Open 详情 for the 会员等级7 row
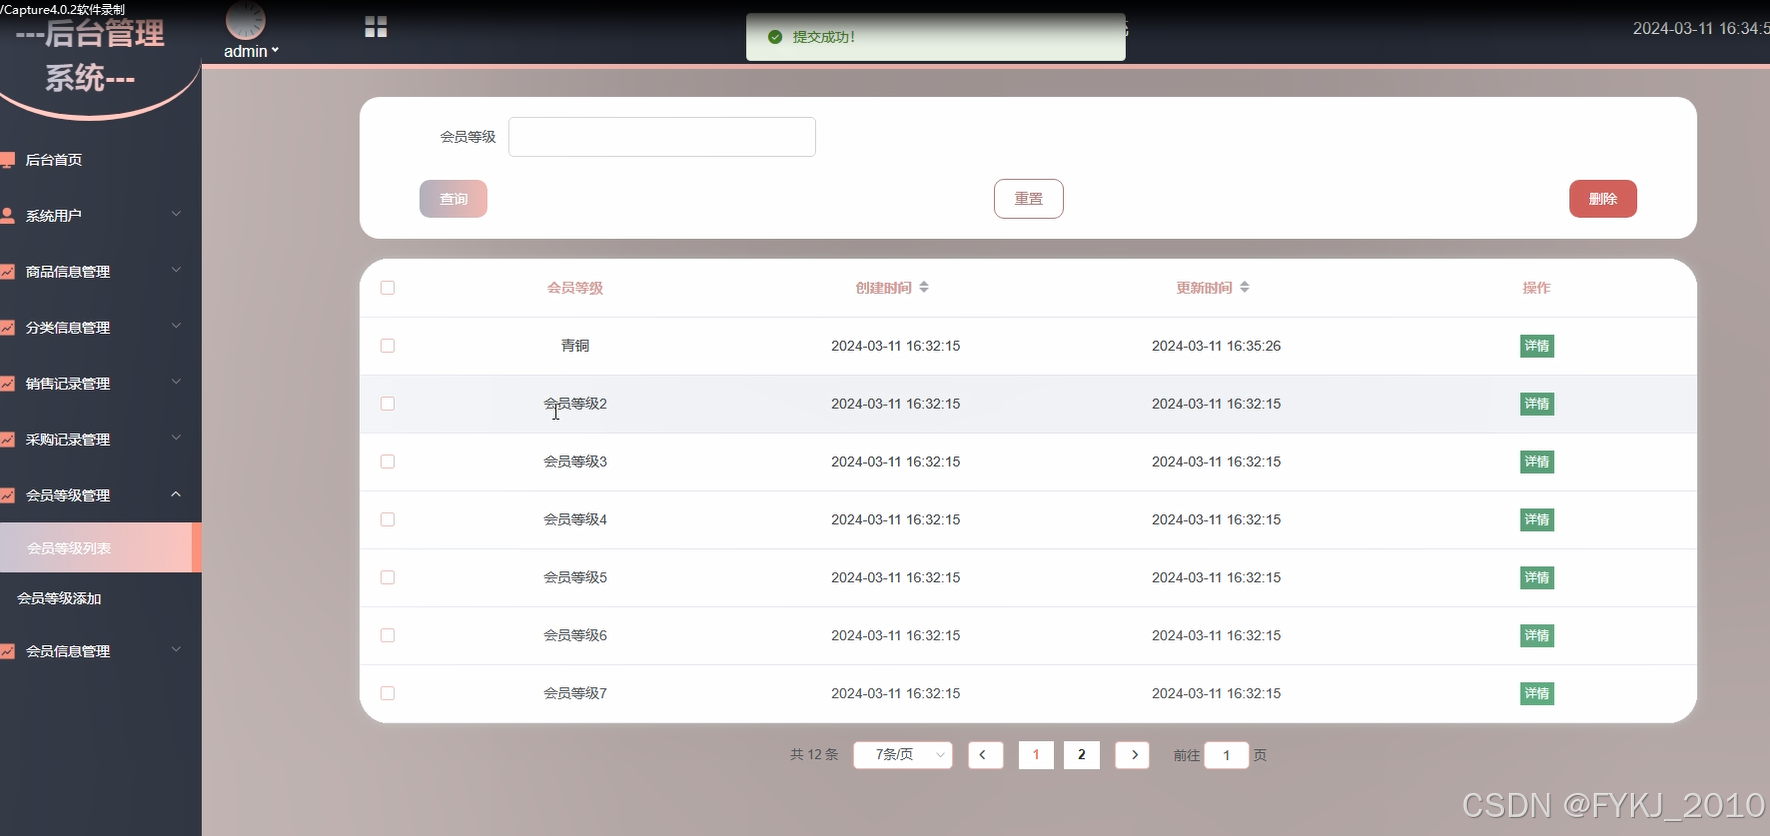The image size is (1770, 836). [x=1536, y=694]
